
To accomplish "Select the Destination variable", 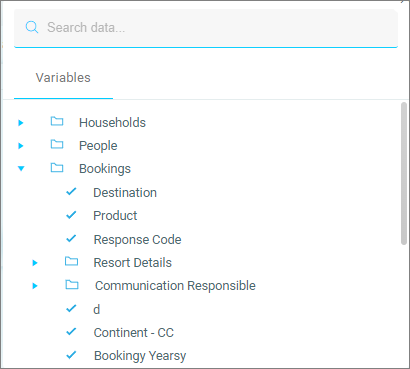I will 125,193.
